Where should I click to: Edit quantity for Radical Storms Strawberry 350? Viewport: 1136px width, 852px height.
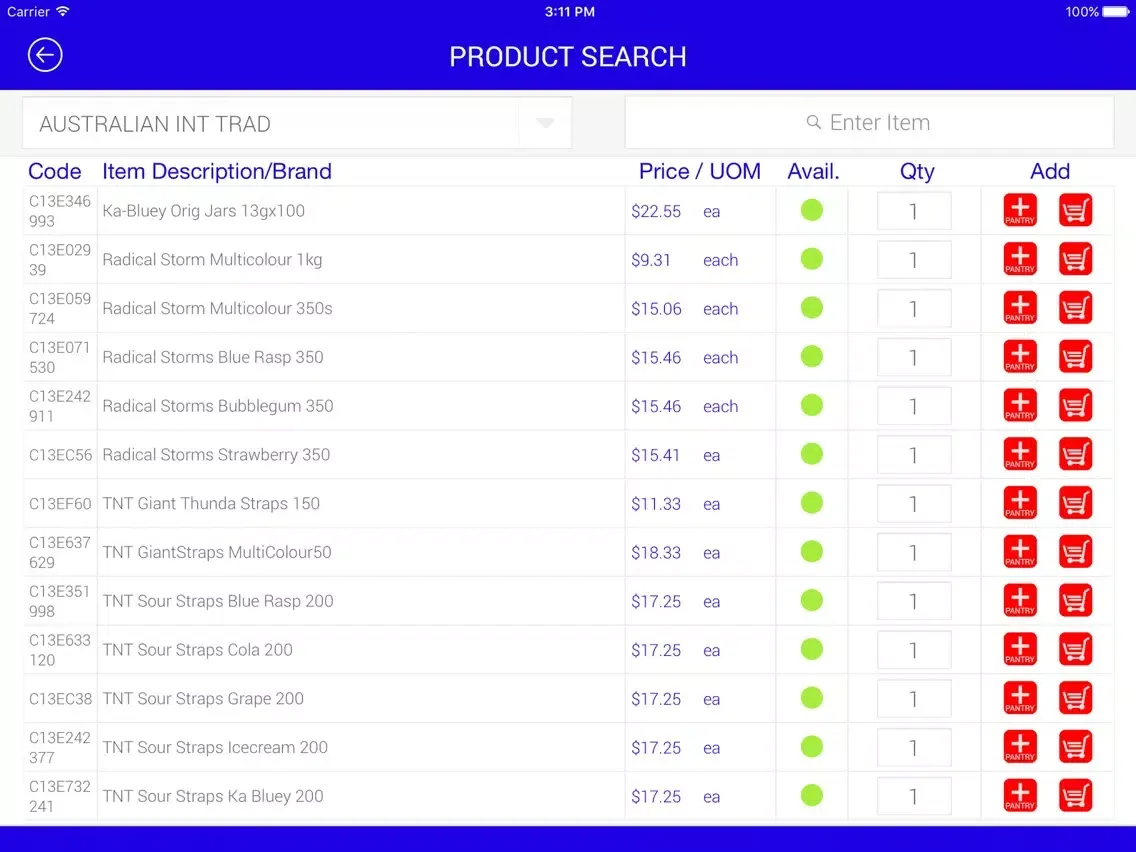914,455
